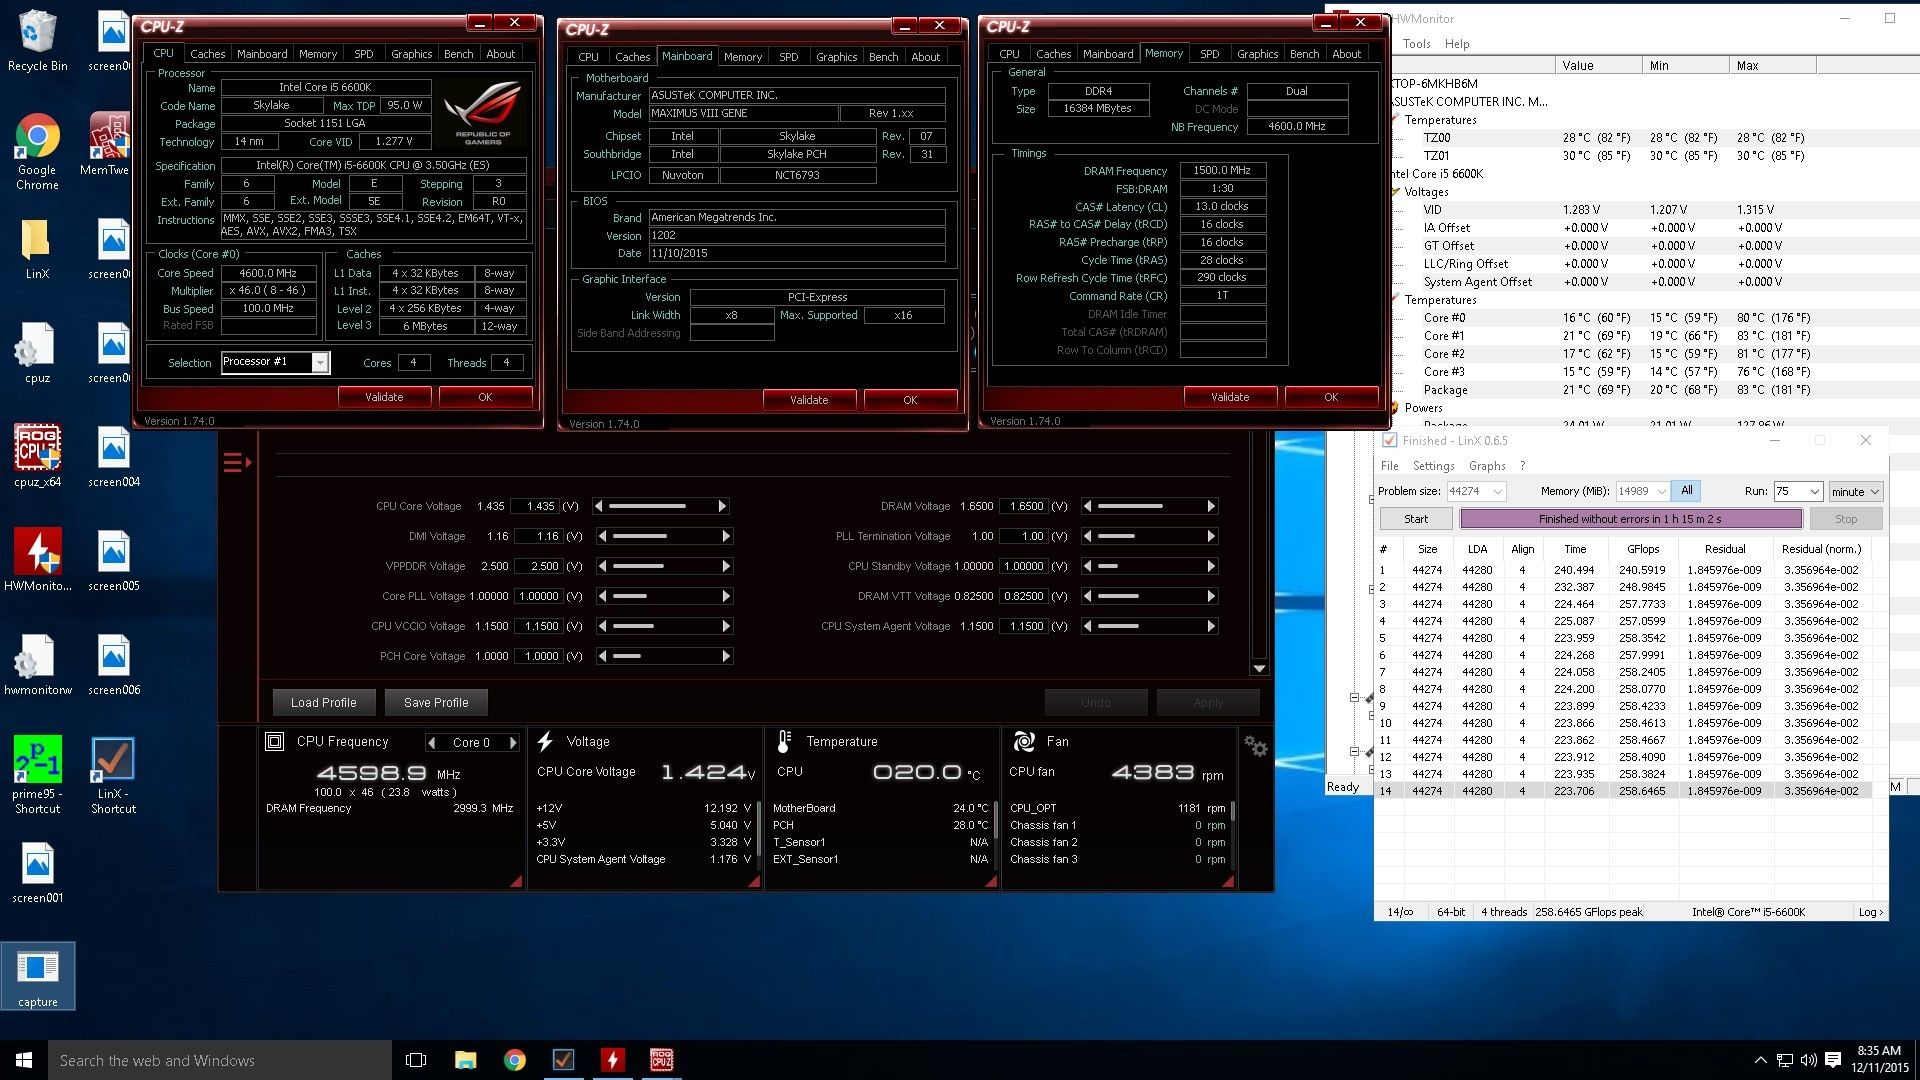Click Validate in the first CPU-Z window
This screenshot has height=1080, width=1920.
click(384, 397)
